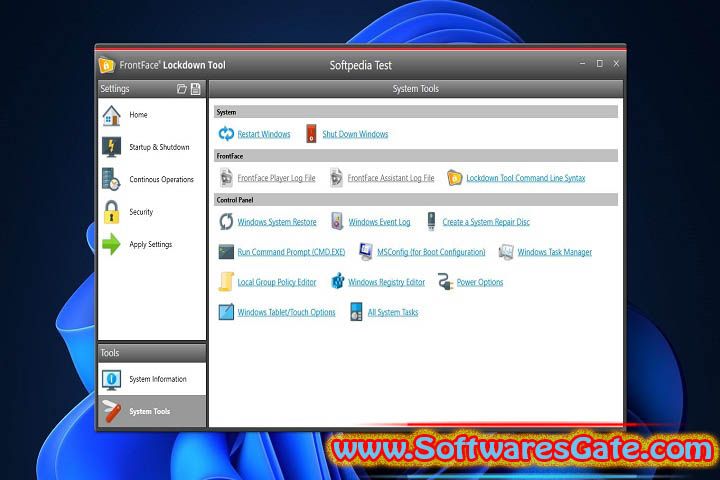Click the Lockdown Tool Command Line Syntax icon

455,178
